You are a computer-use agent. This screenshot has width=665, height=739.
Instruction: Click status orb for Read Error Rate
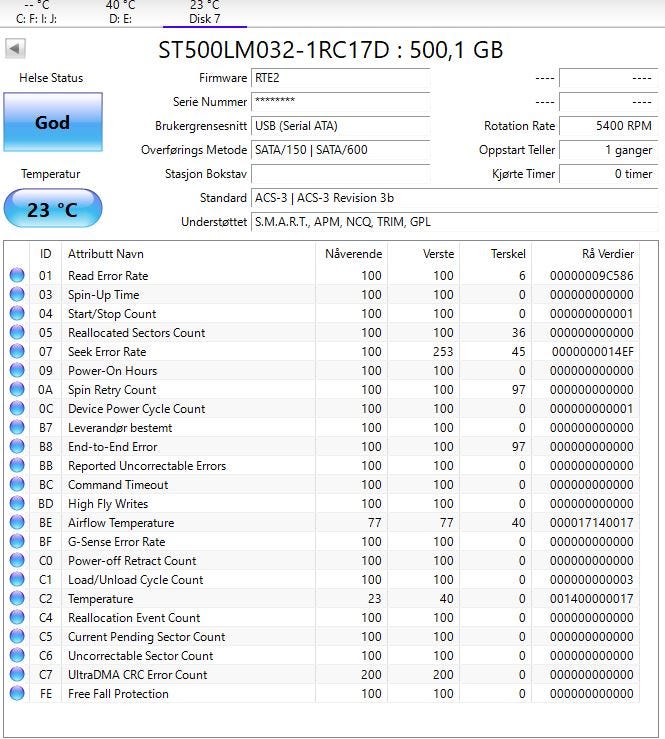17,275
